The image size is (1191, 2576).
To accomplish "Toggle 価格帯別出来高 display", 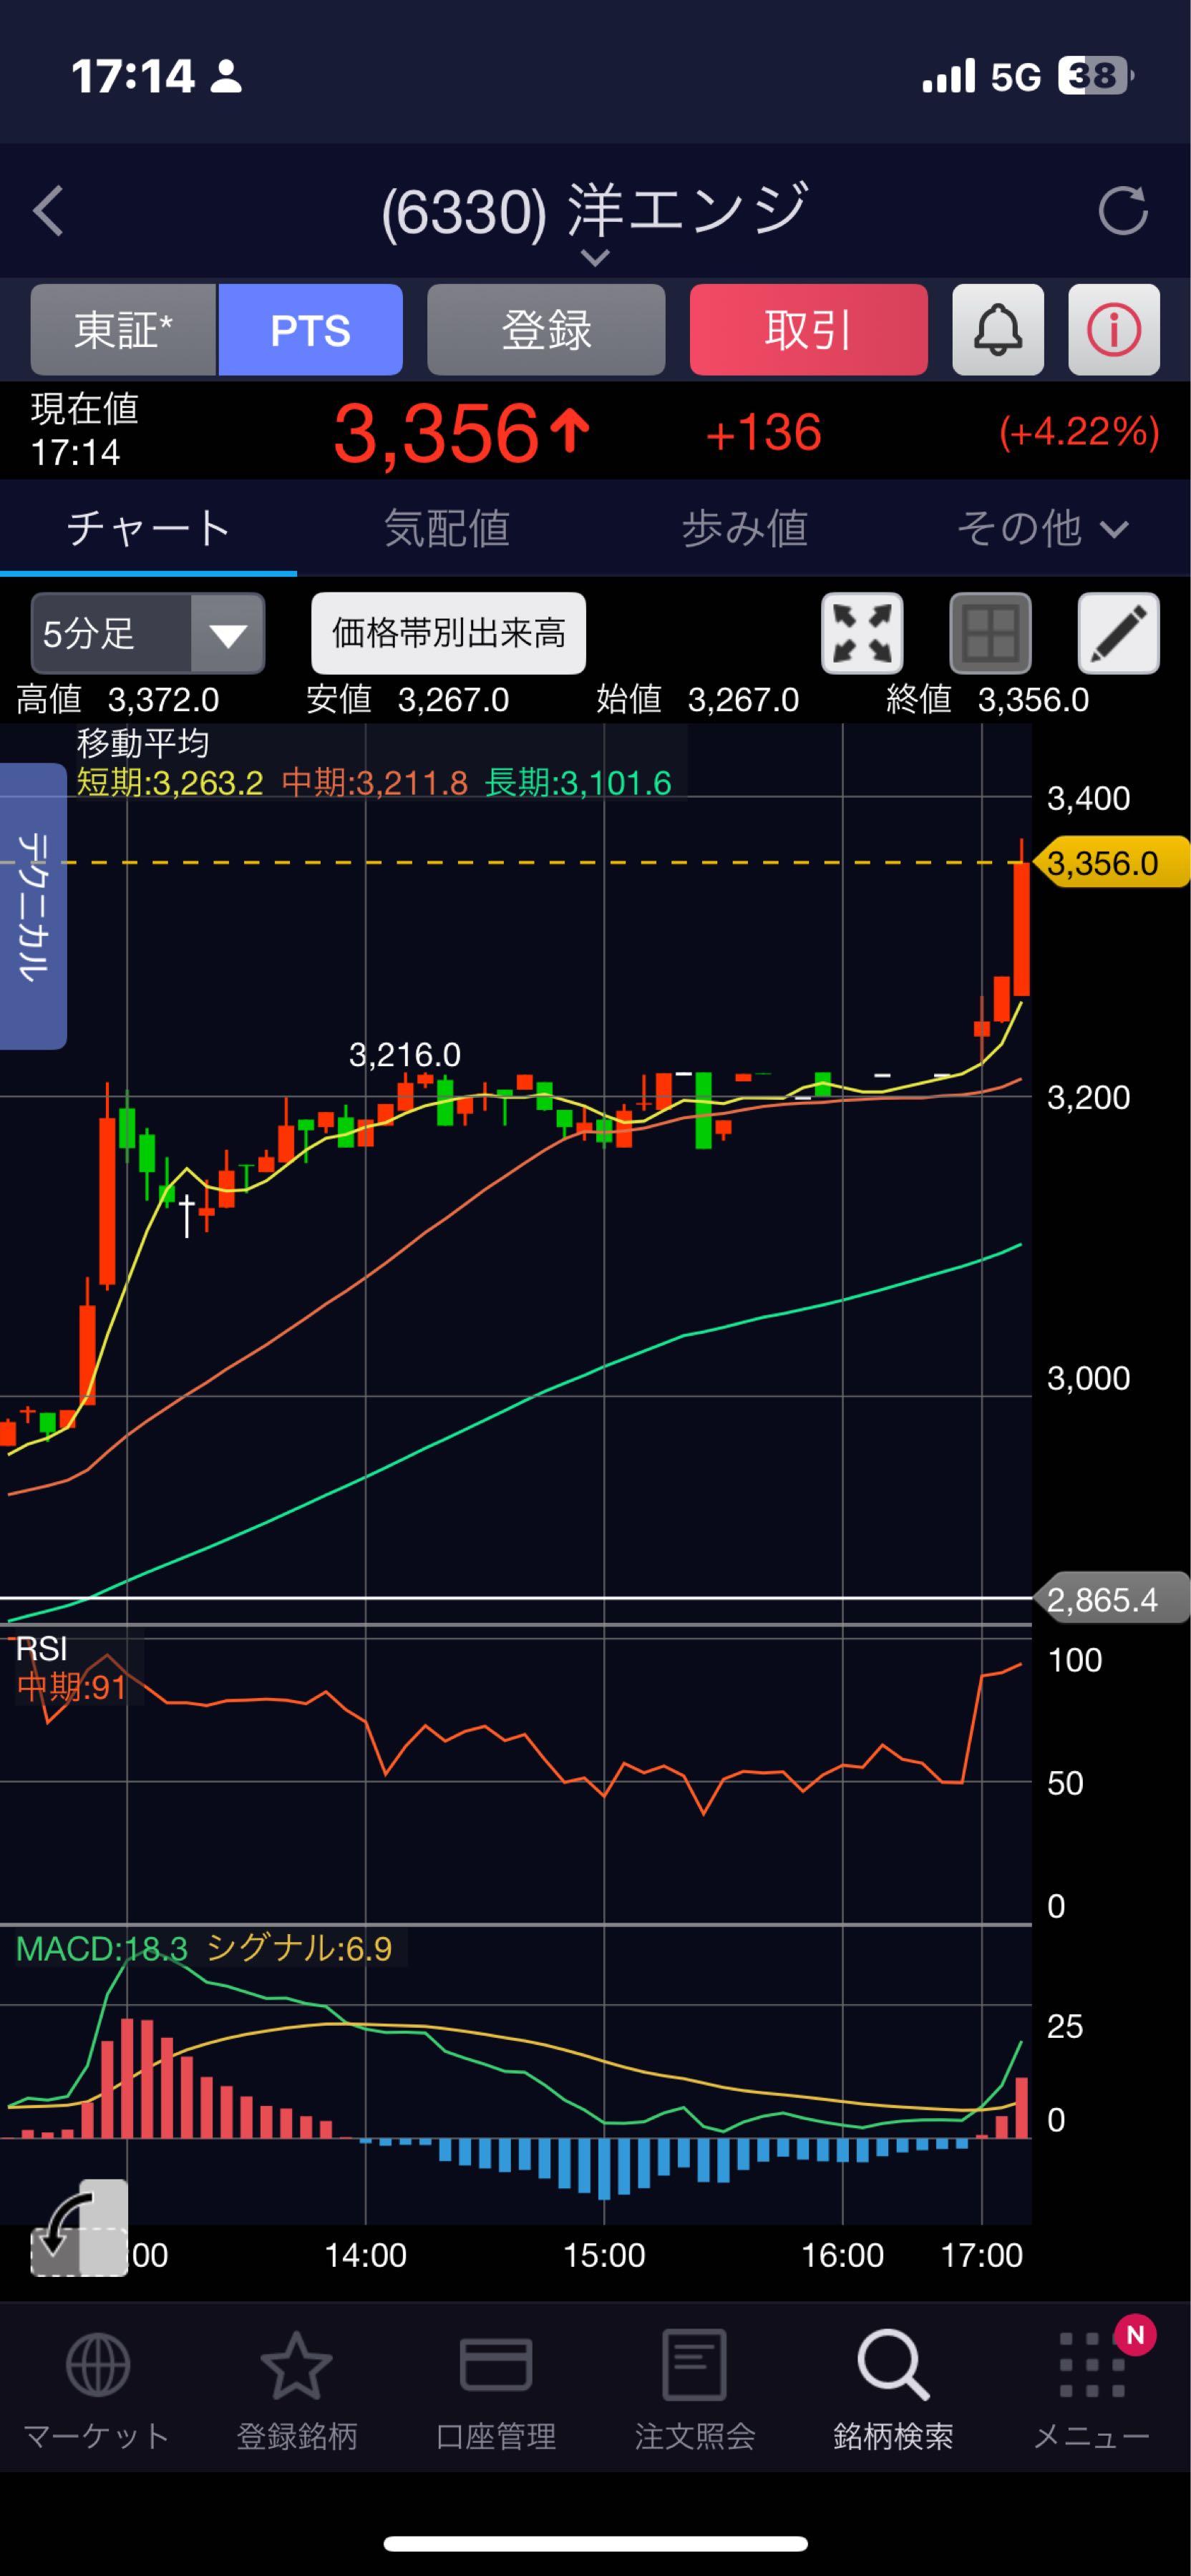I will pyautogui.click(x=448, y=634).
